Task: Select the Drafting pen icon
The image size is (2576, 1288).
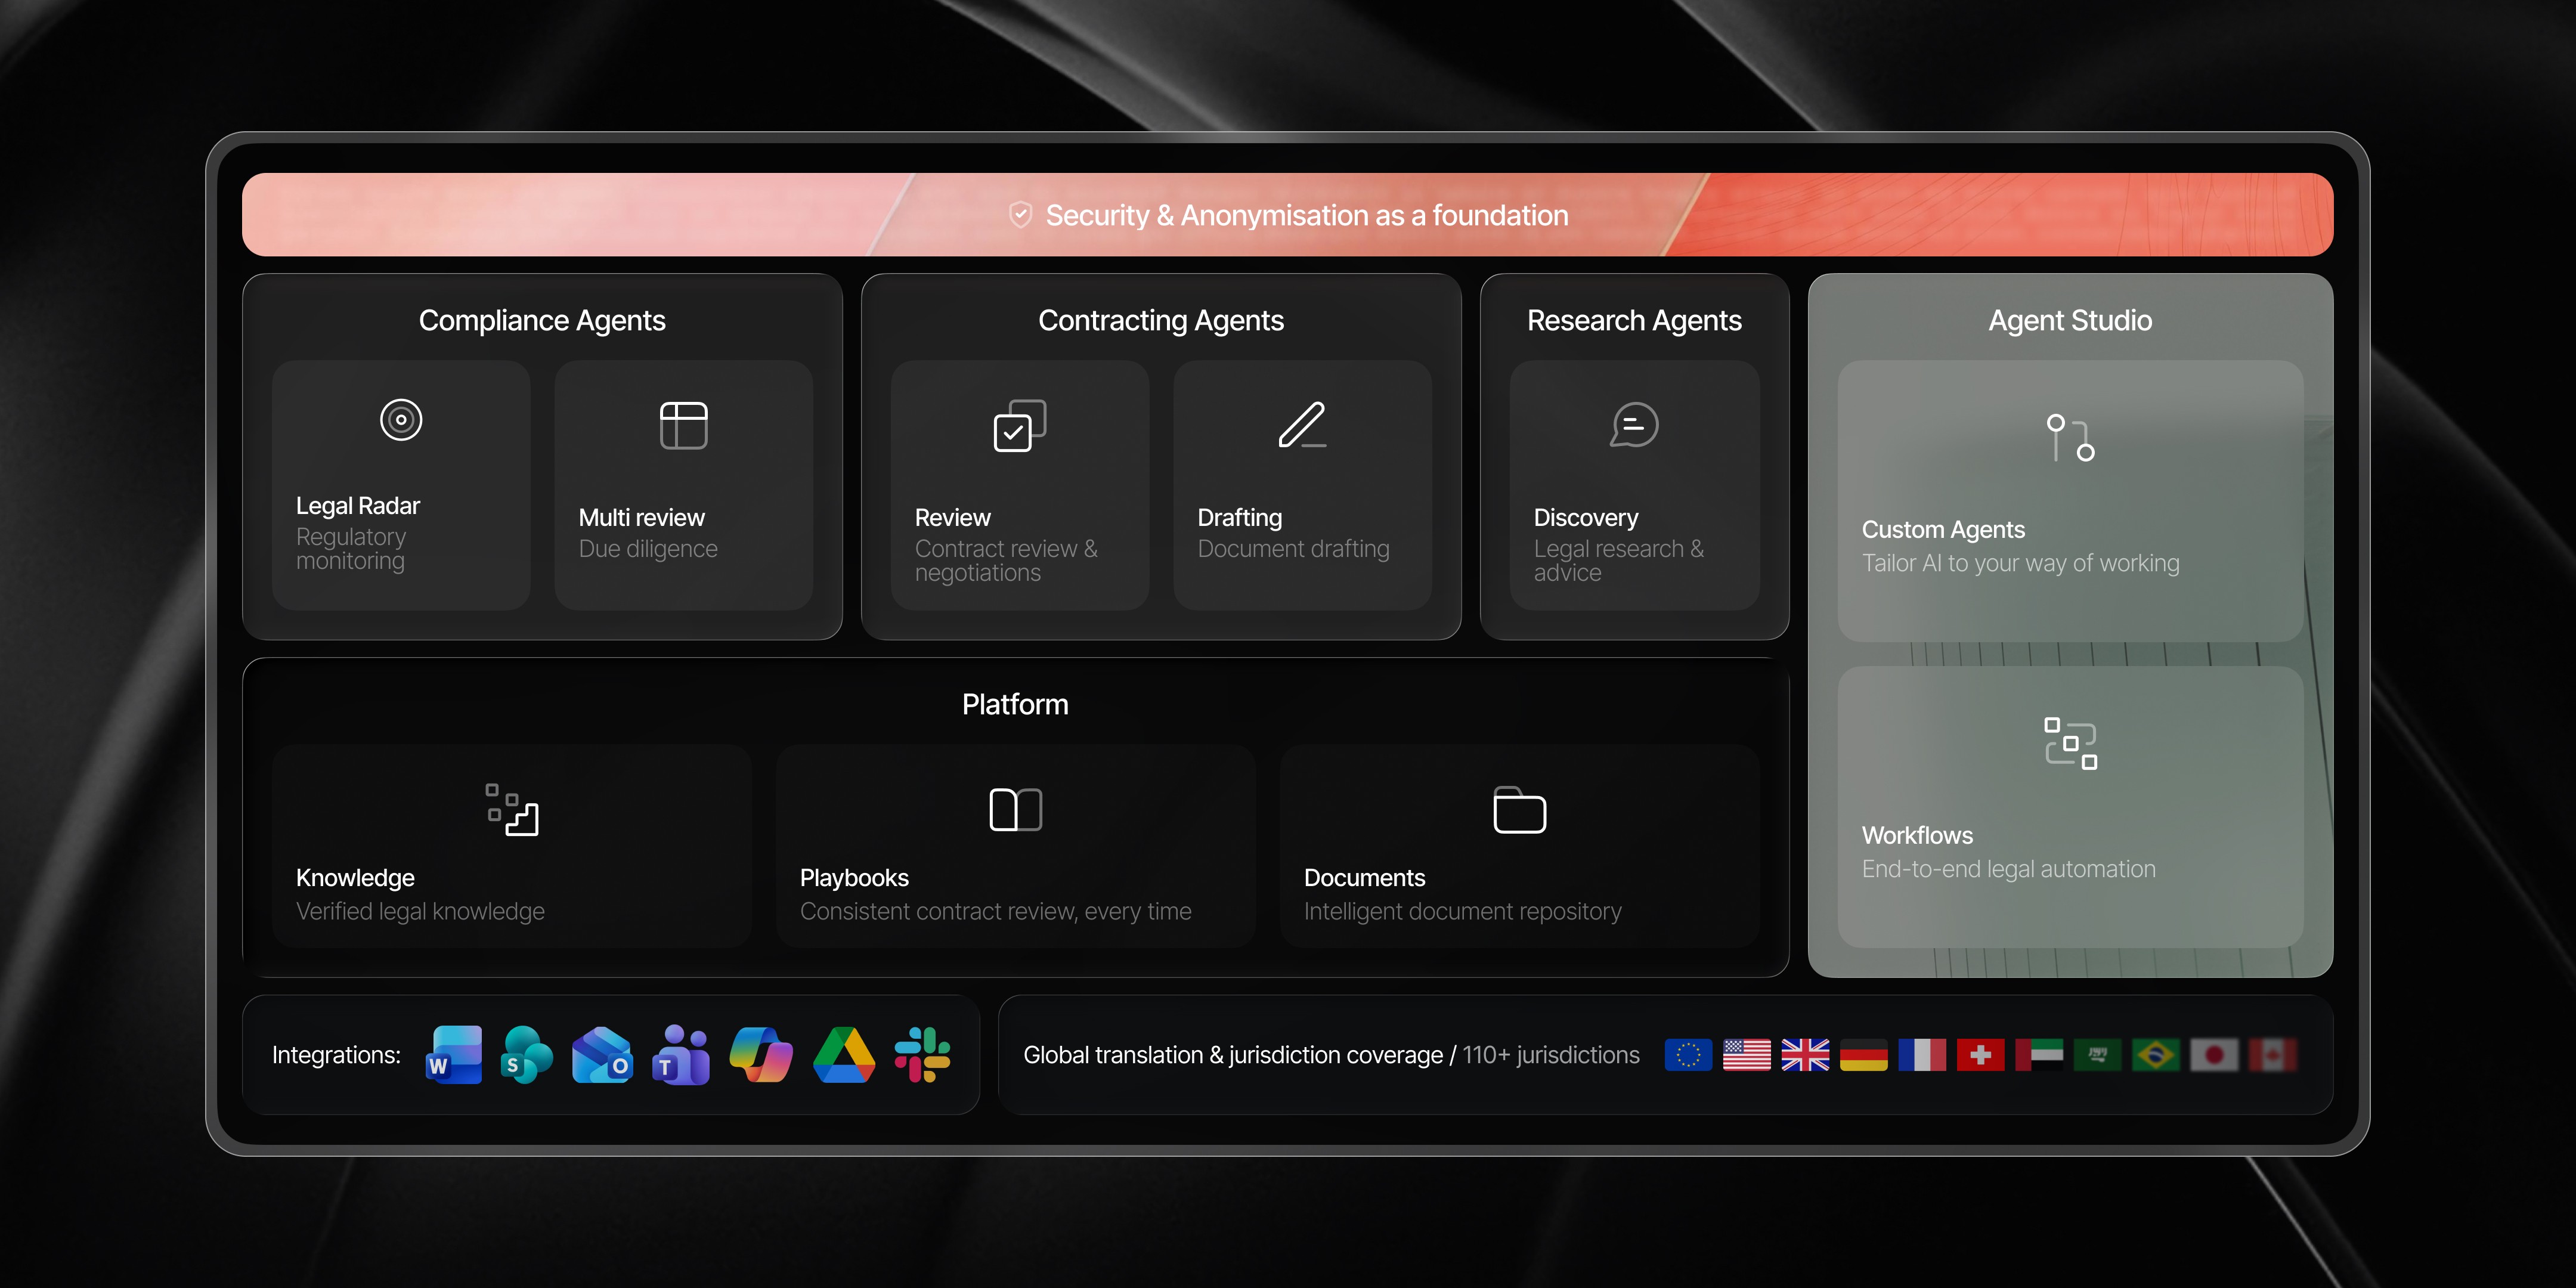Action: pos(1302,425)
